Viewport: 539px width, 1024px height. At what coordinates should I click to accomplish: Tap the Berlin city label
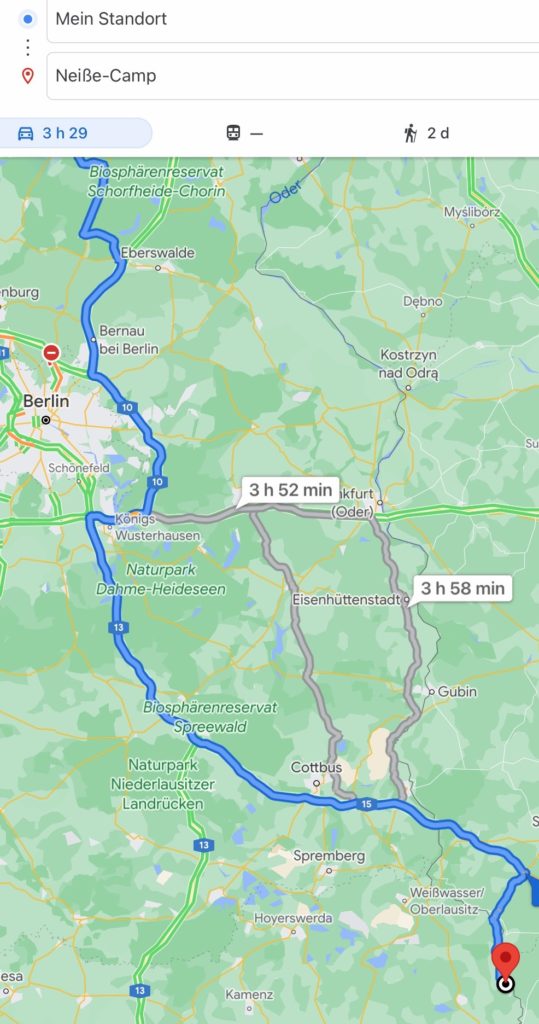click(x=46, y=401)
